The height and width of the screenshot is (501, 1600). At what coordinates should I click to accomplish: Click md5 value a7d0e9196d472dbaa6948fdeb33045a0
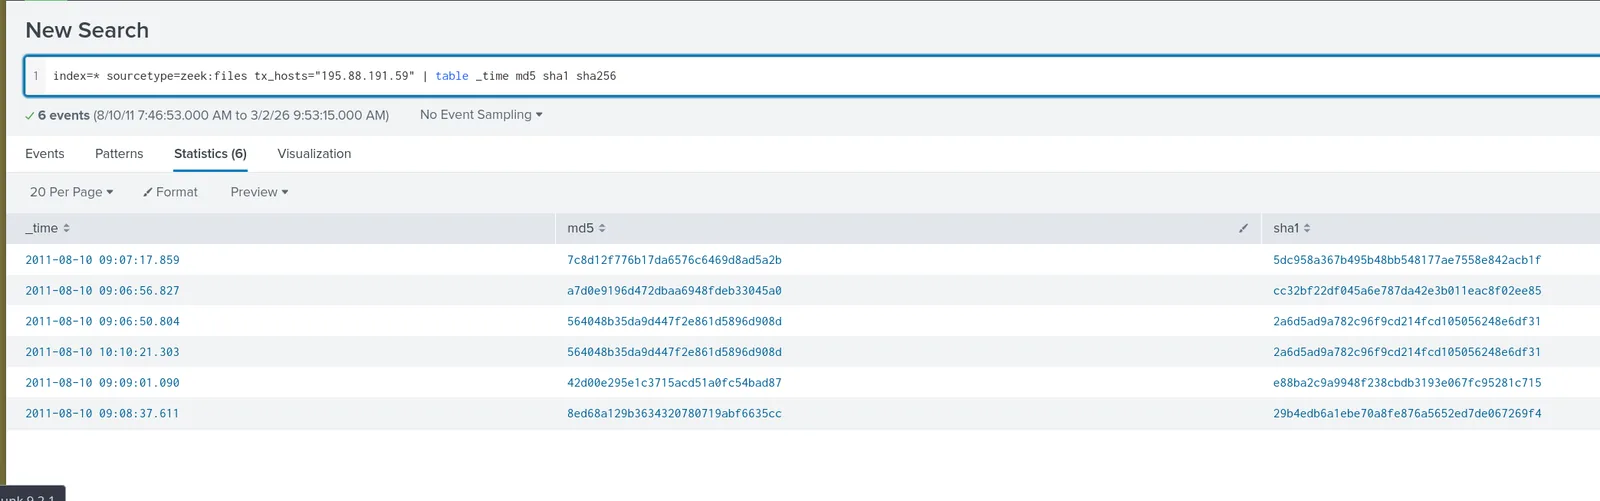[674, 291]
